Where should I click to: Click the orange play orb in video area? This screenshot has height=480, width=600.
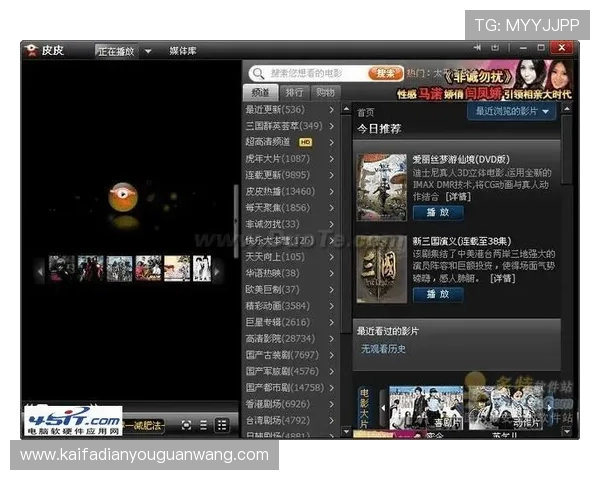[x=123, y=197]
